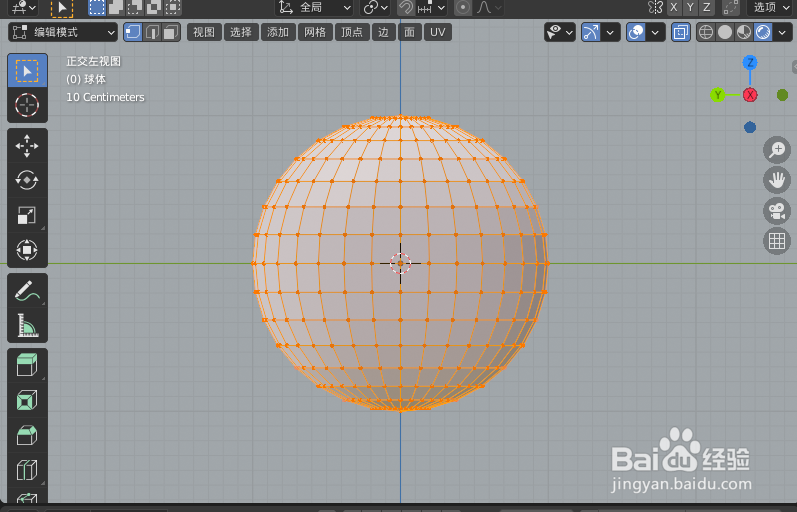The height and width of the screenshot is (512, 797).
Task: Click the dark green negative Y gizmo ball
Action: [x=782, y=95]
